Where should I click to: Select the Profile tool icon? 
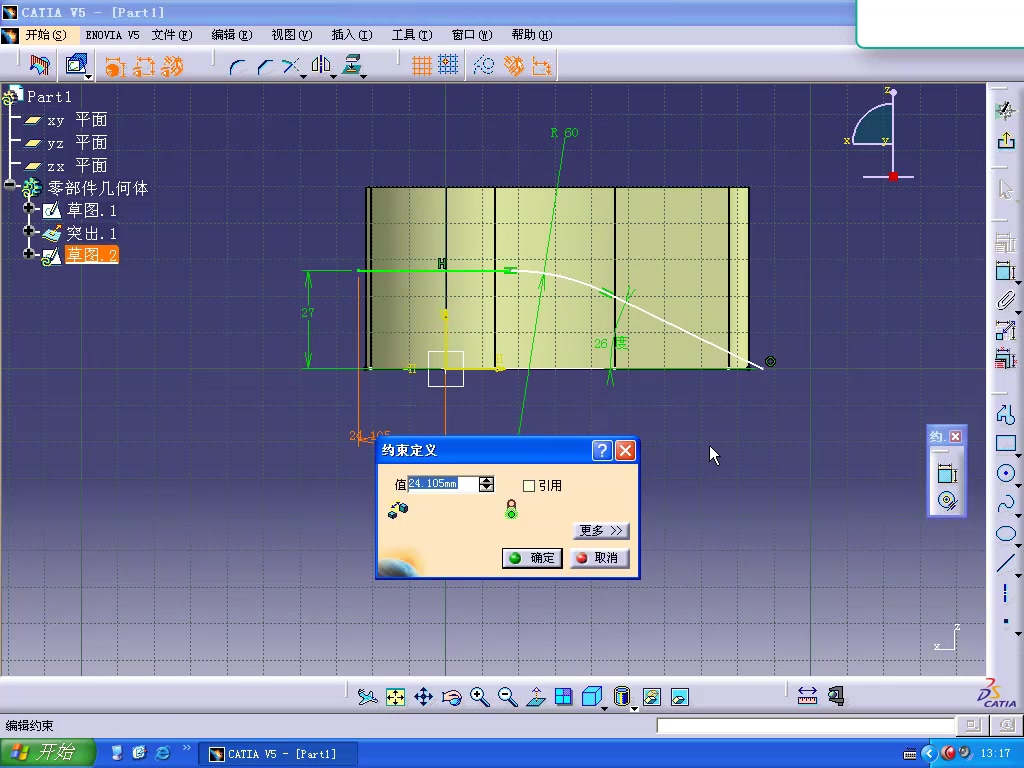pos(1006,414)
